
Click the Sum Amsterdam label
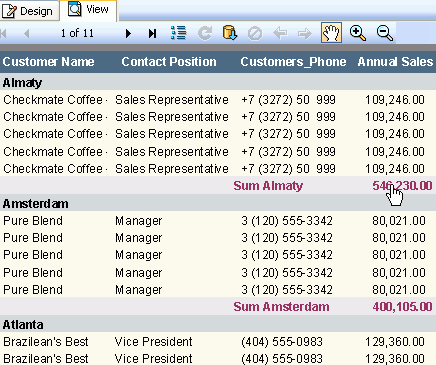click(281, 307)
